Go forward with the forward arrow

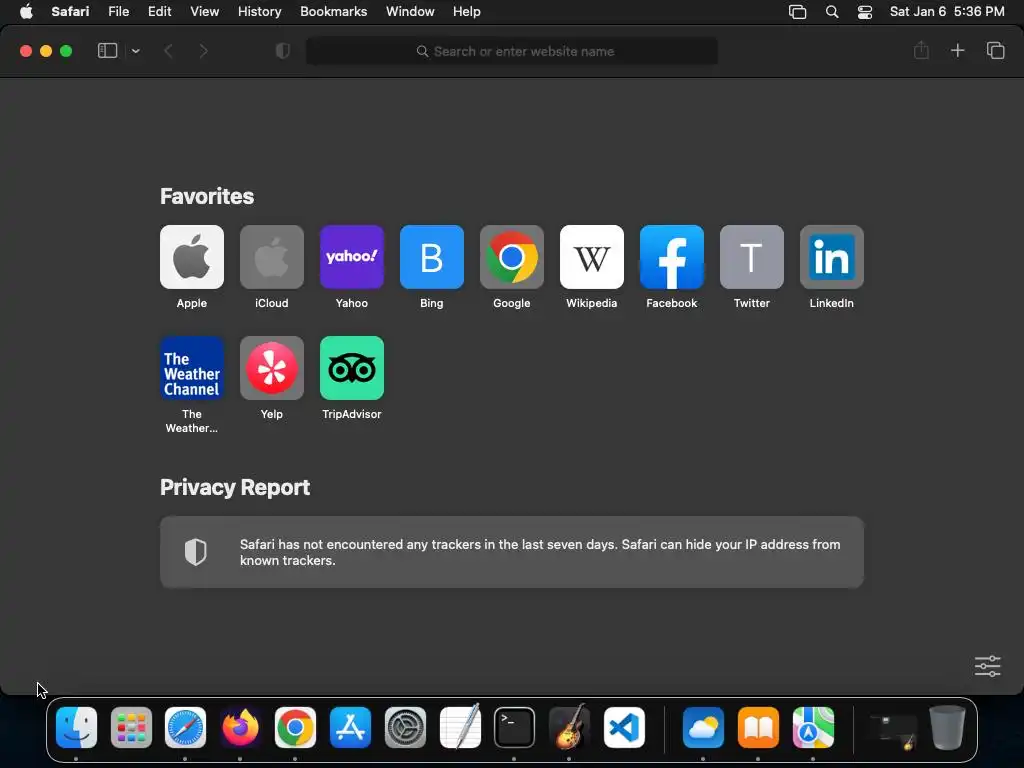point(203,51)
